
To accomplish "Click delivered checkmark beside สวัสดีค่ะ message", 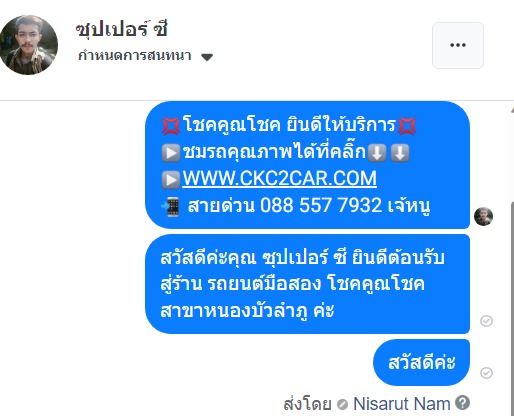I will [486, 373].
